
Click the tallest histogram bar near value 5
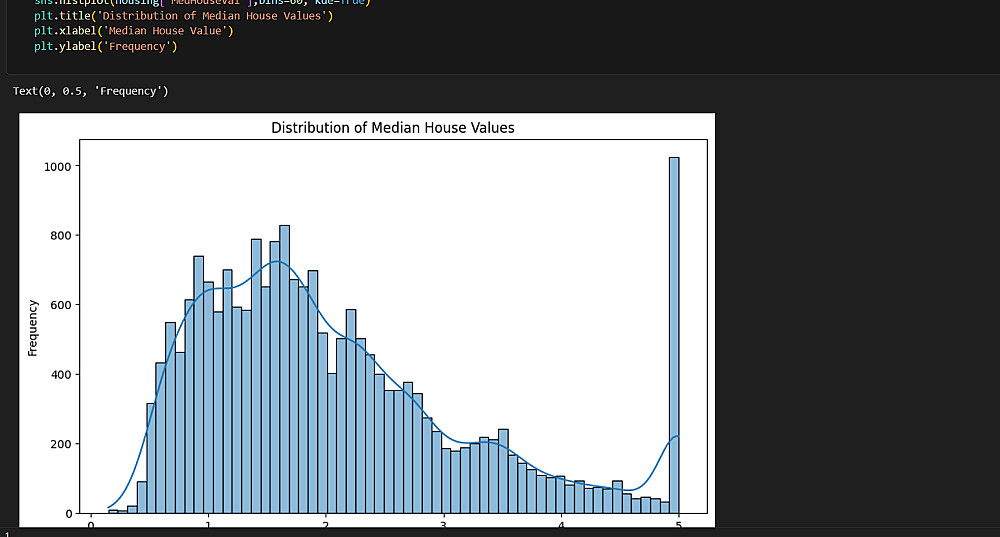point(674,335)
